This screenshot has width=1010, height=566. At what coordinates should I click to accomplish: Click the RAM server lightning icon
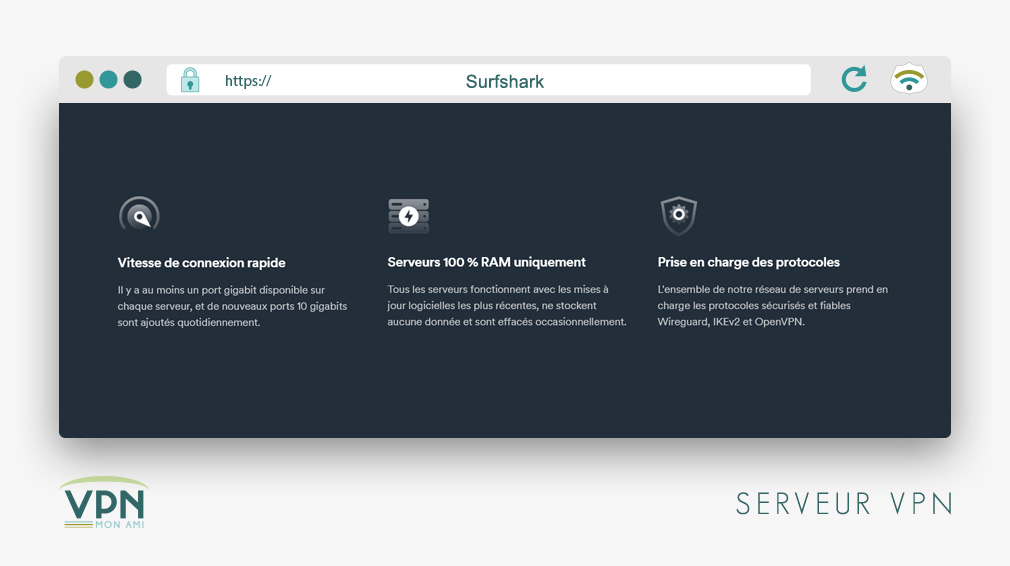[408, 215]
